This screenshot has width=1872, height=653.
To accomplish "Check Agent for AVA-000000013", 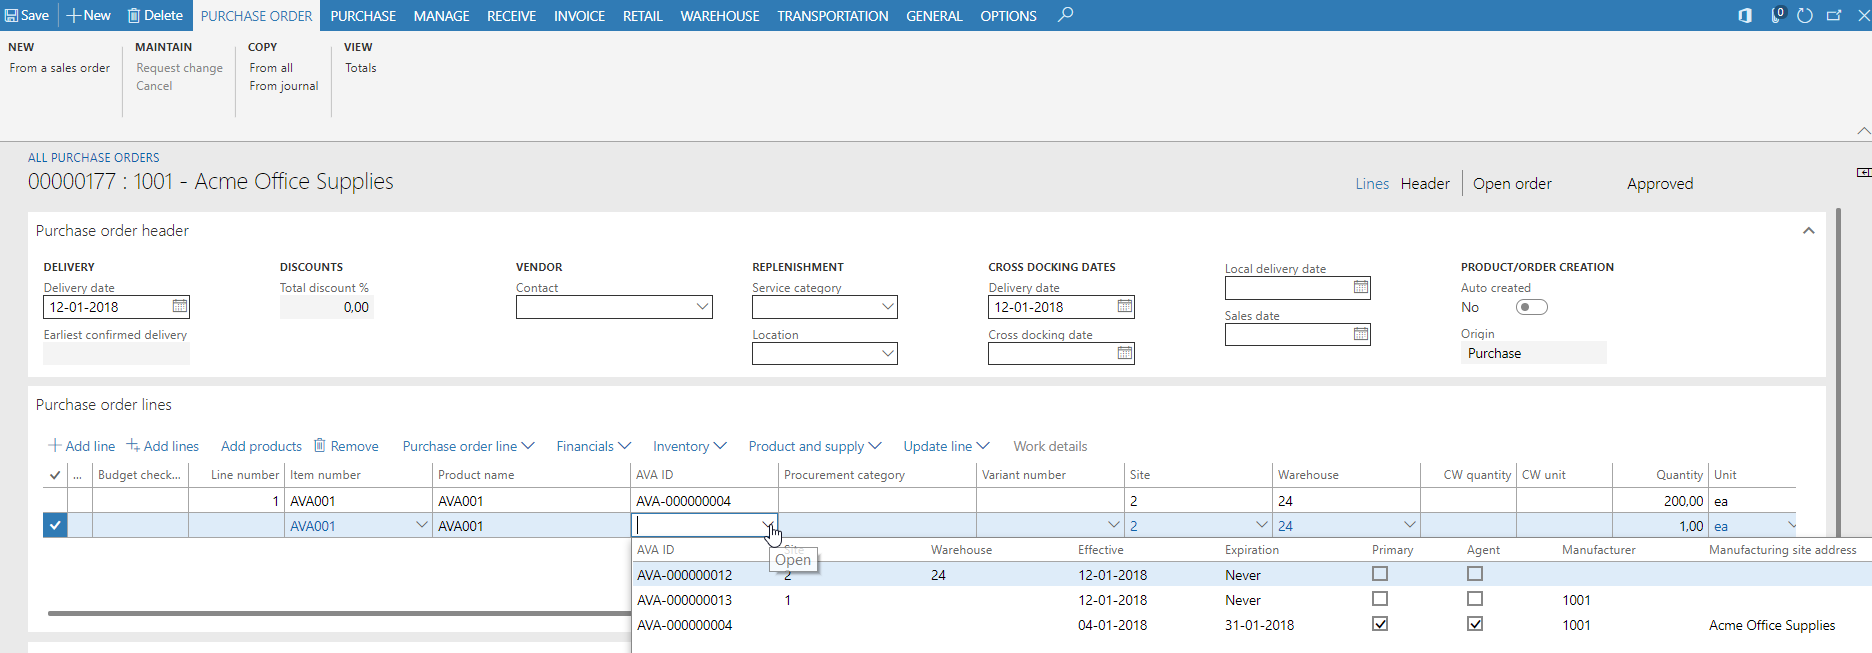I will (x=1475, y=599).
